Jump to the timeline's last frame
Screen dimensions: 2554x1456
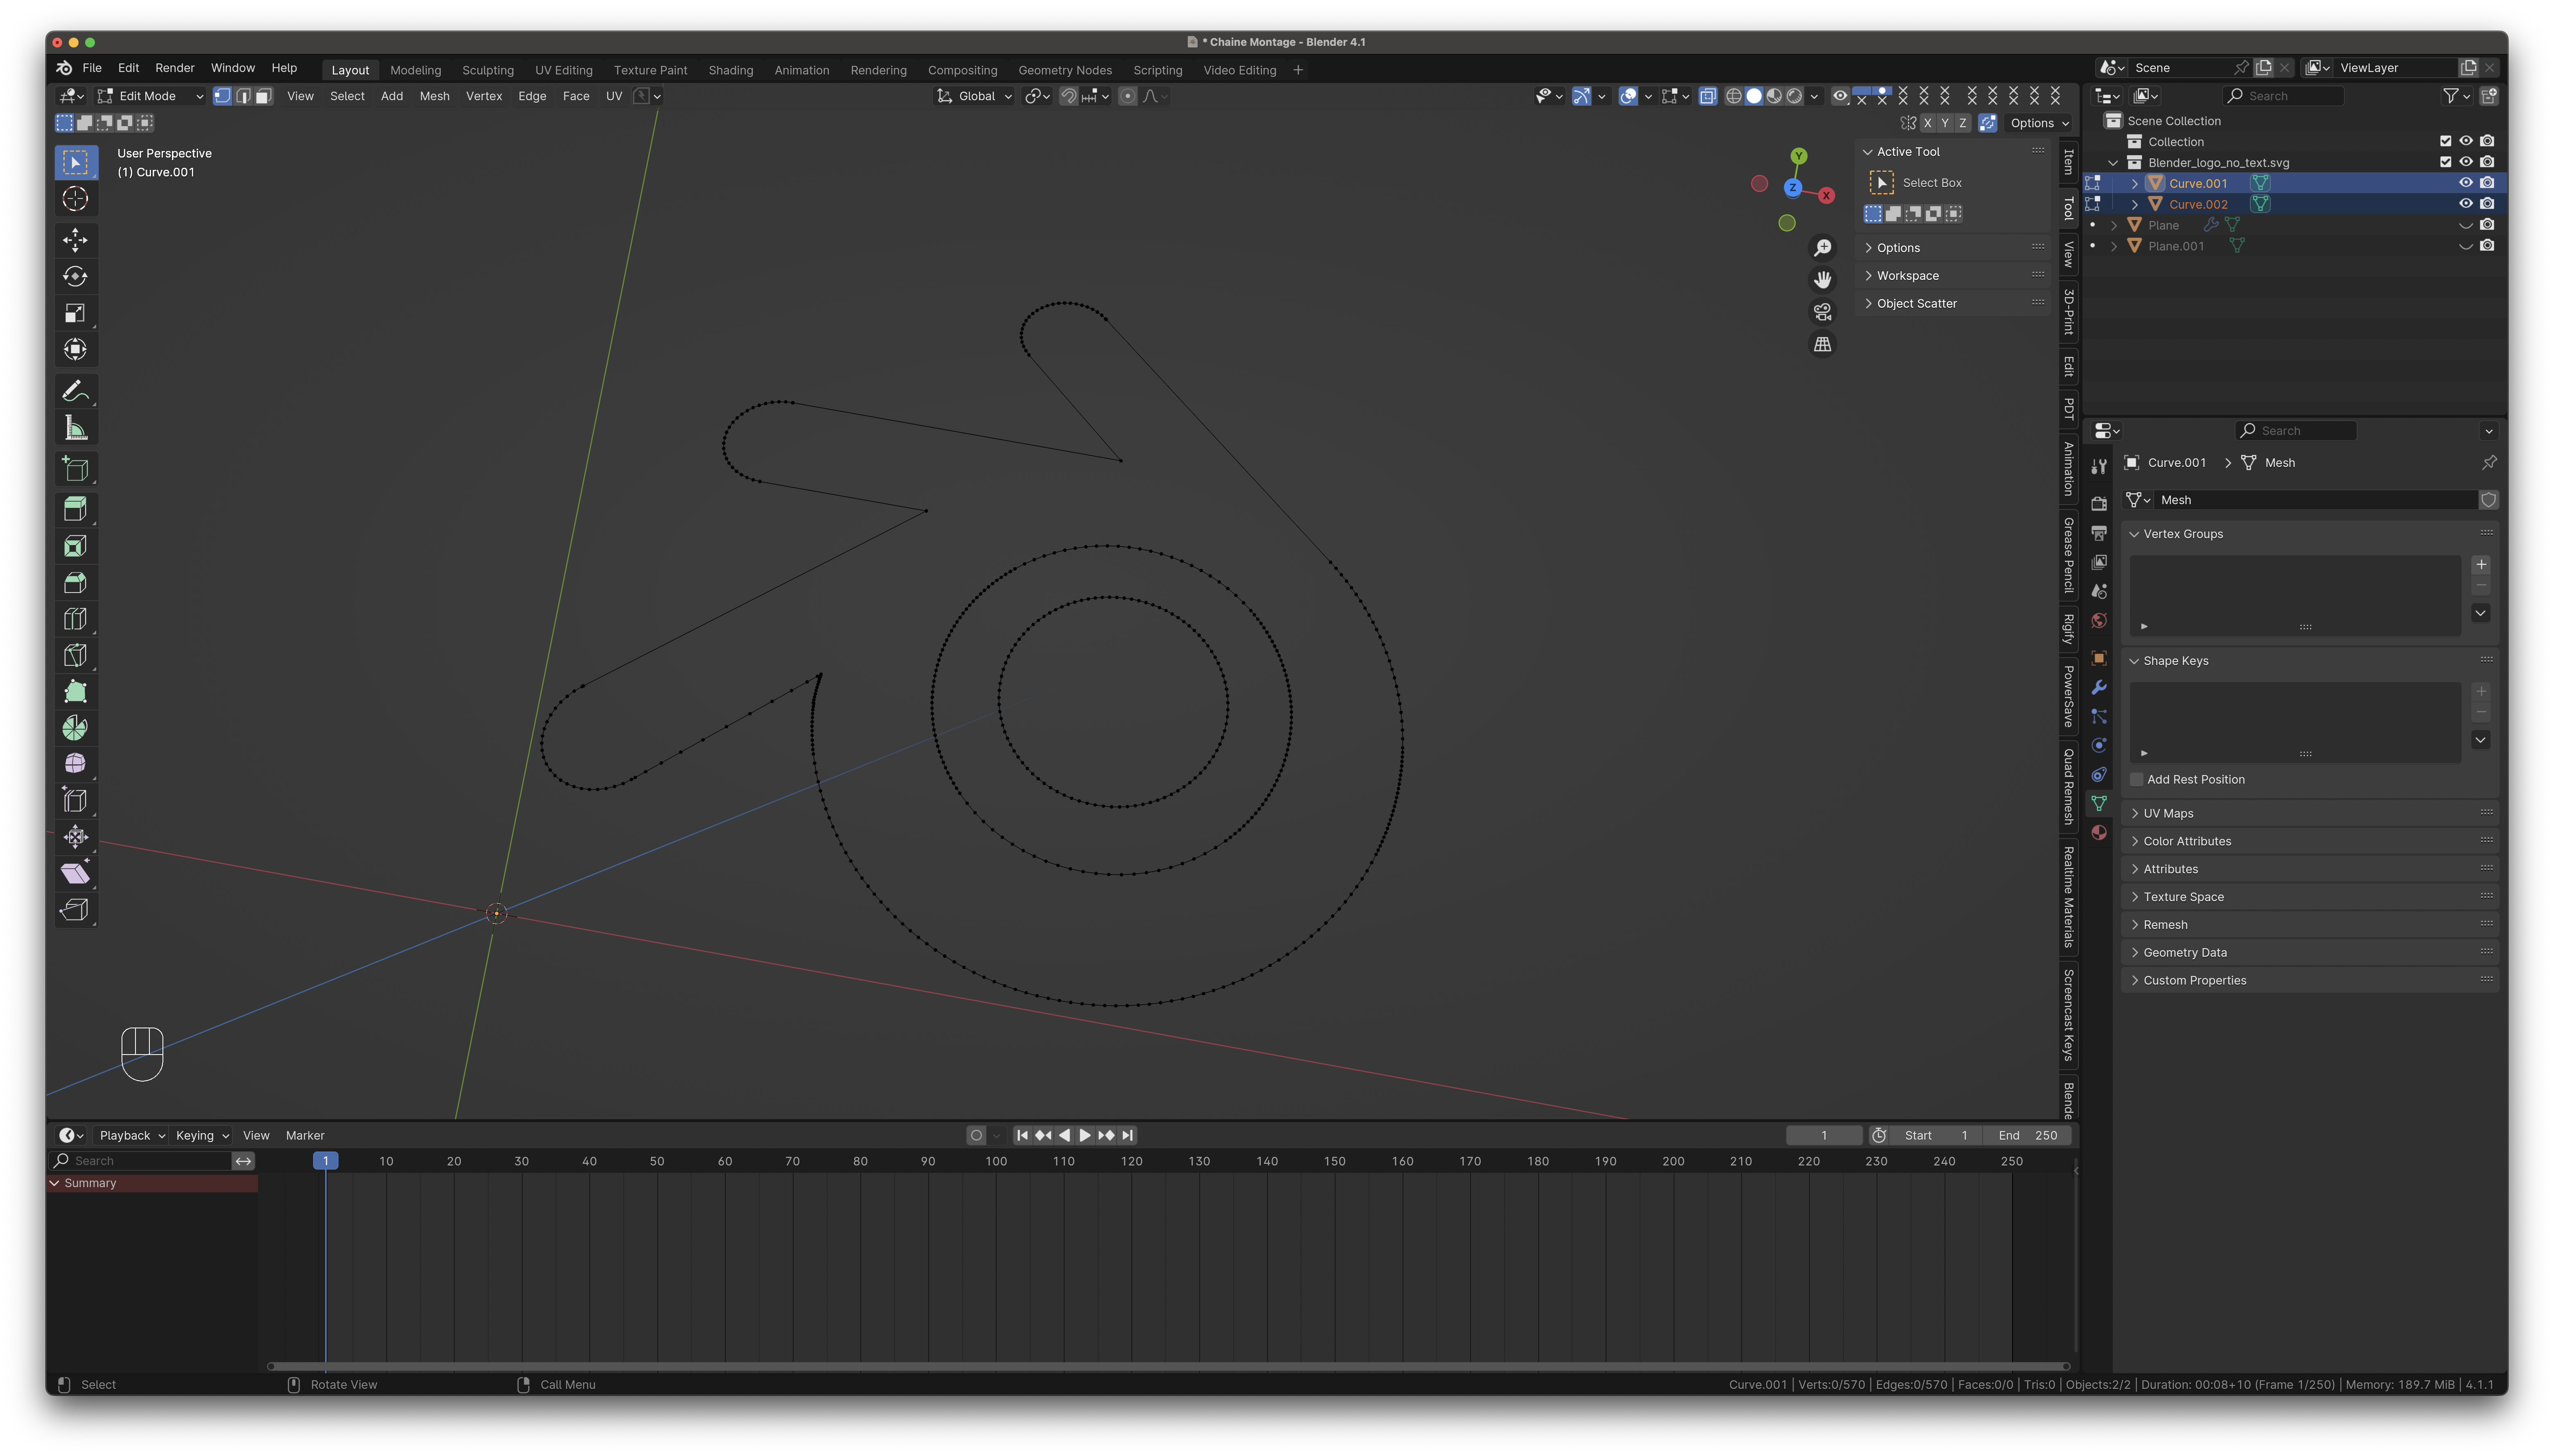coord(1128,1136)
